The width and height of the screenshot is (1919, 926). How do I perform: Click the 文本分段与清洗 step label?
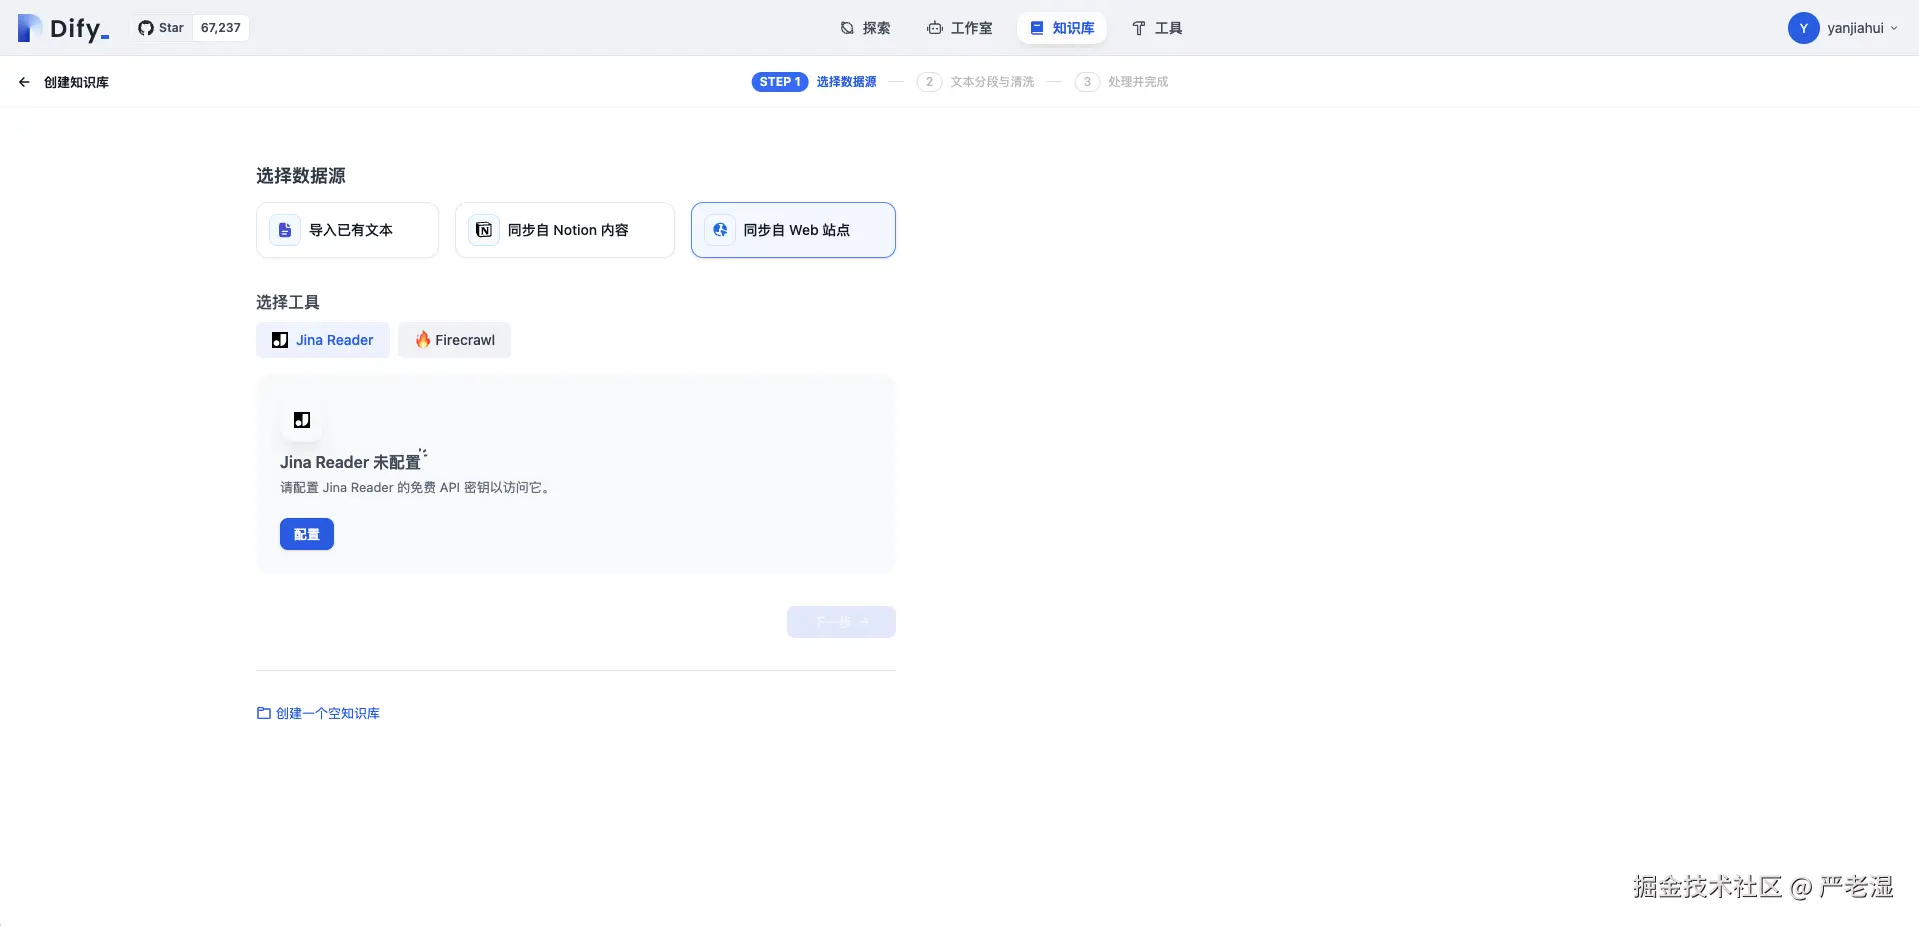[x=992, y=82]
